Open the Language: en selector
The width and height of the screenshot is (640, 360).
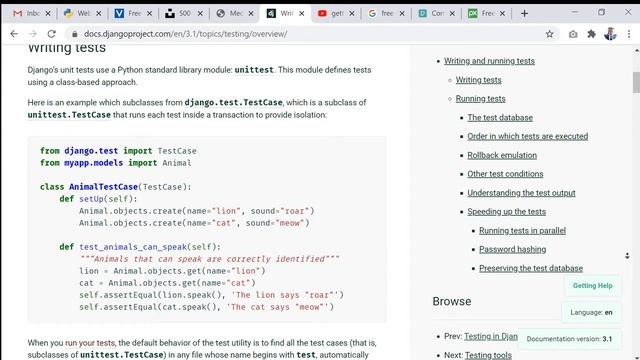[591, 312]
